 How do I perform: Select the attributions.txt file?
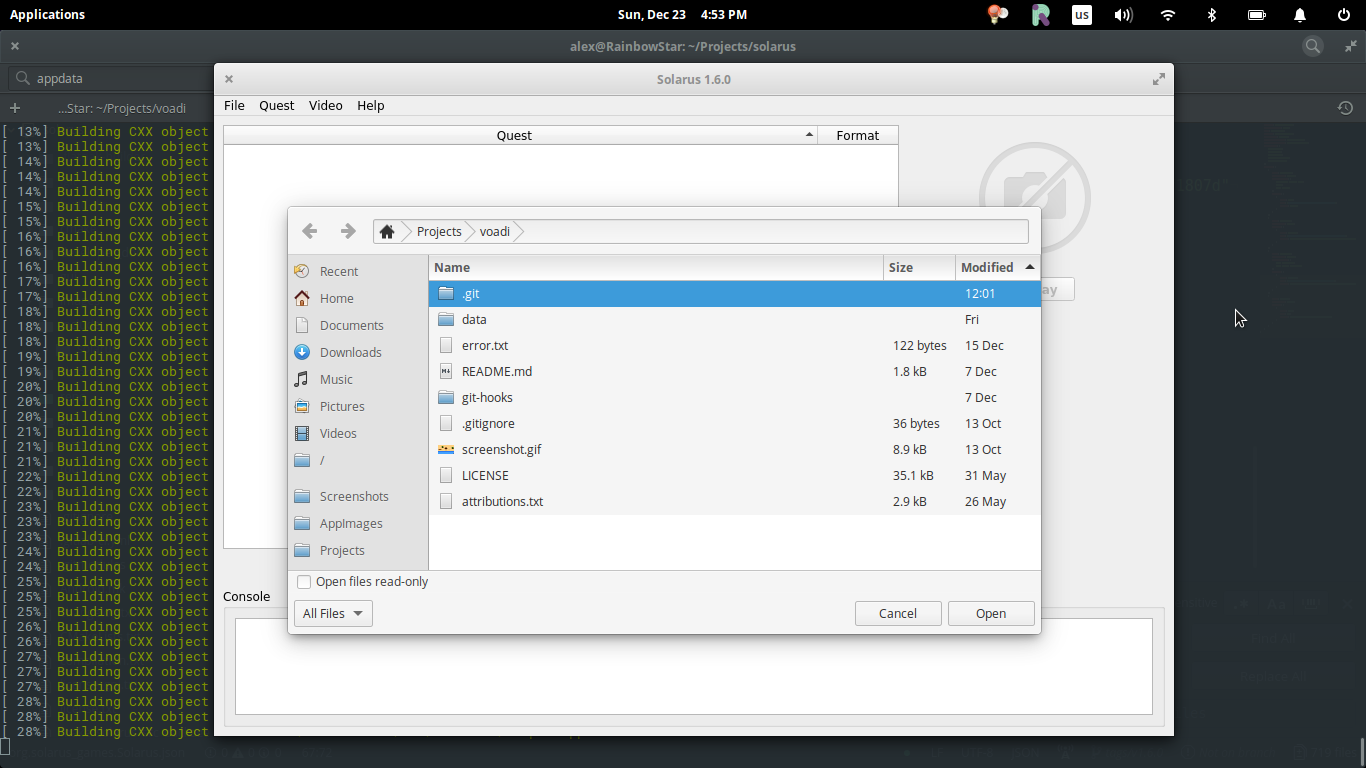pyautogui.click(x=735, y=502)
